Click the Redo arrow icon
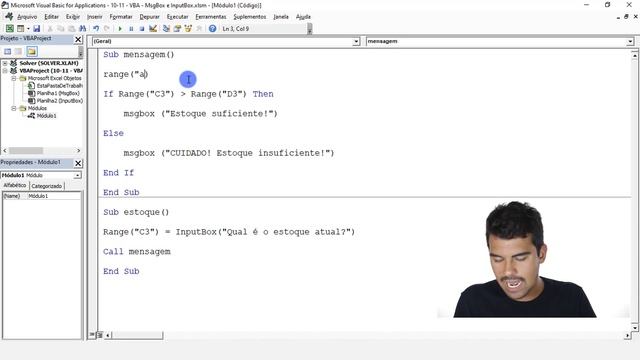This screenshot has width=640, height=360. [x=107, y=29]
